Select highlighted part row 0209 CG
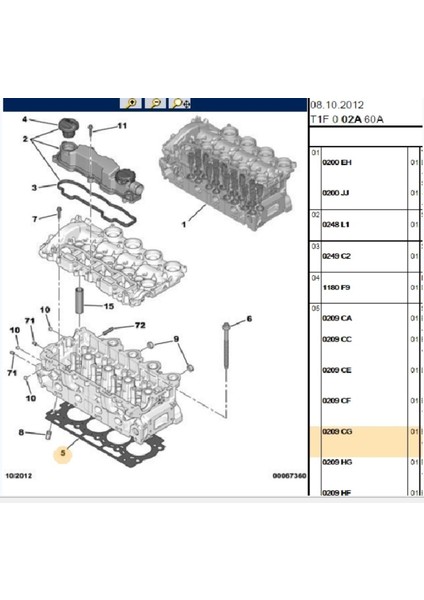The image size is (424, 600). [365, 442]
